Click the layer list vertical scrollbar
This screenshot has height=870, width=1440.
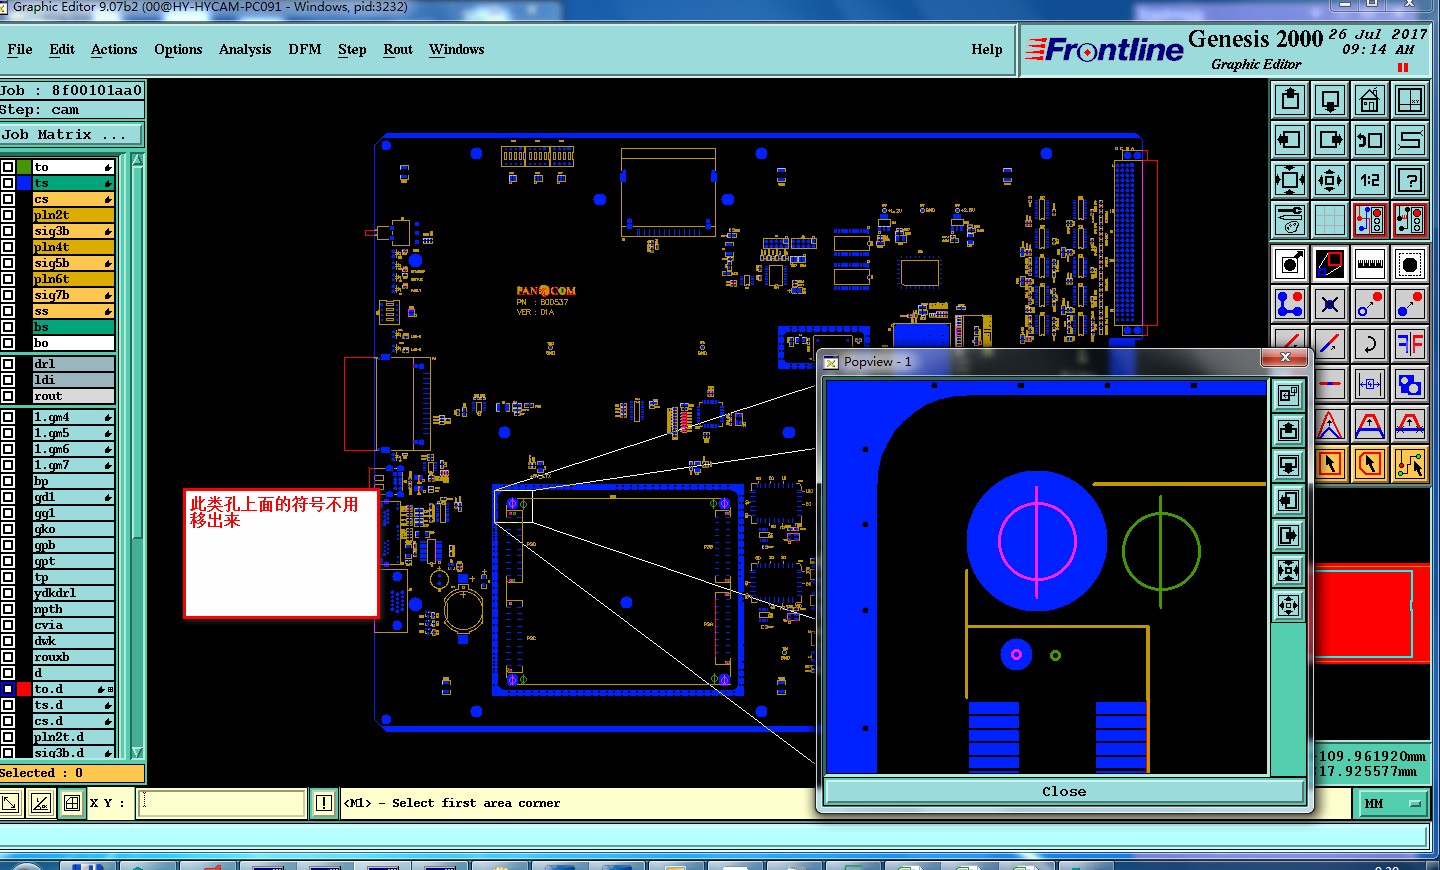(x=137, y=456)
